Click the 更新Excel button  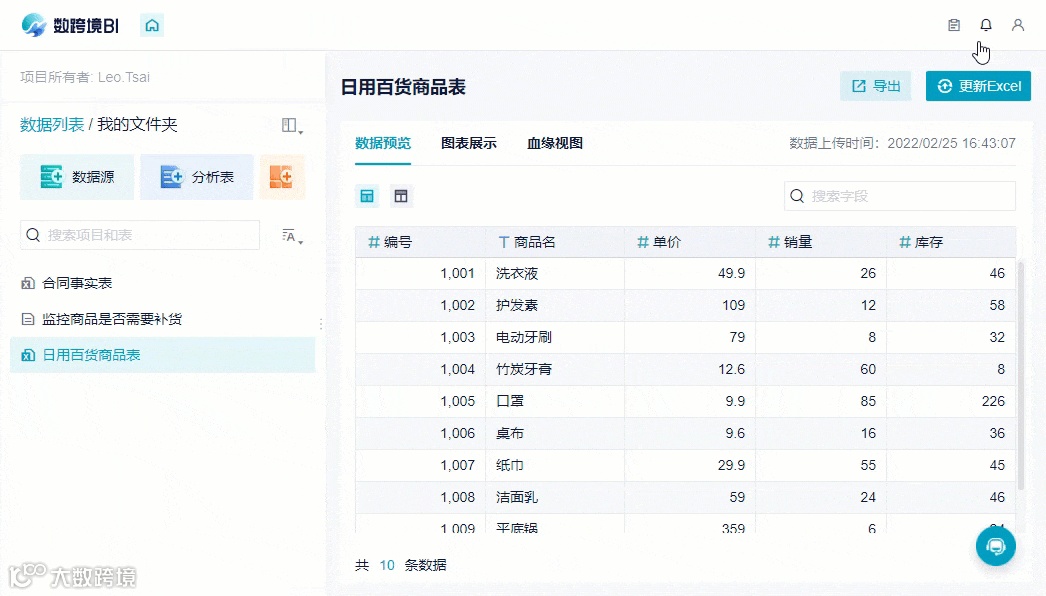(x=978, y=87)
